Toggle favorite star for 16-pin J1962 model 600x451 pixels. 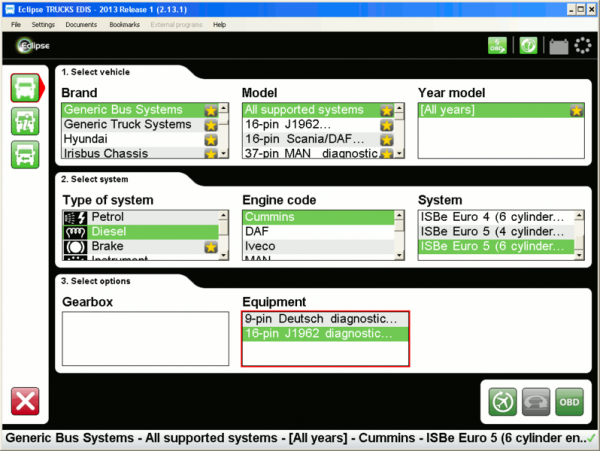click(386, 125)
